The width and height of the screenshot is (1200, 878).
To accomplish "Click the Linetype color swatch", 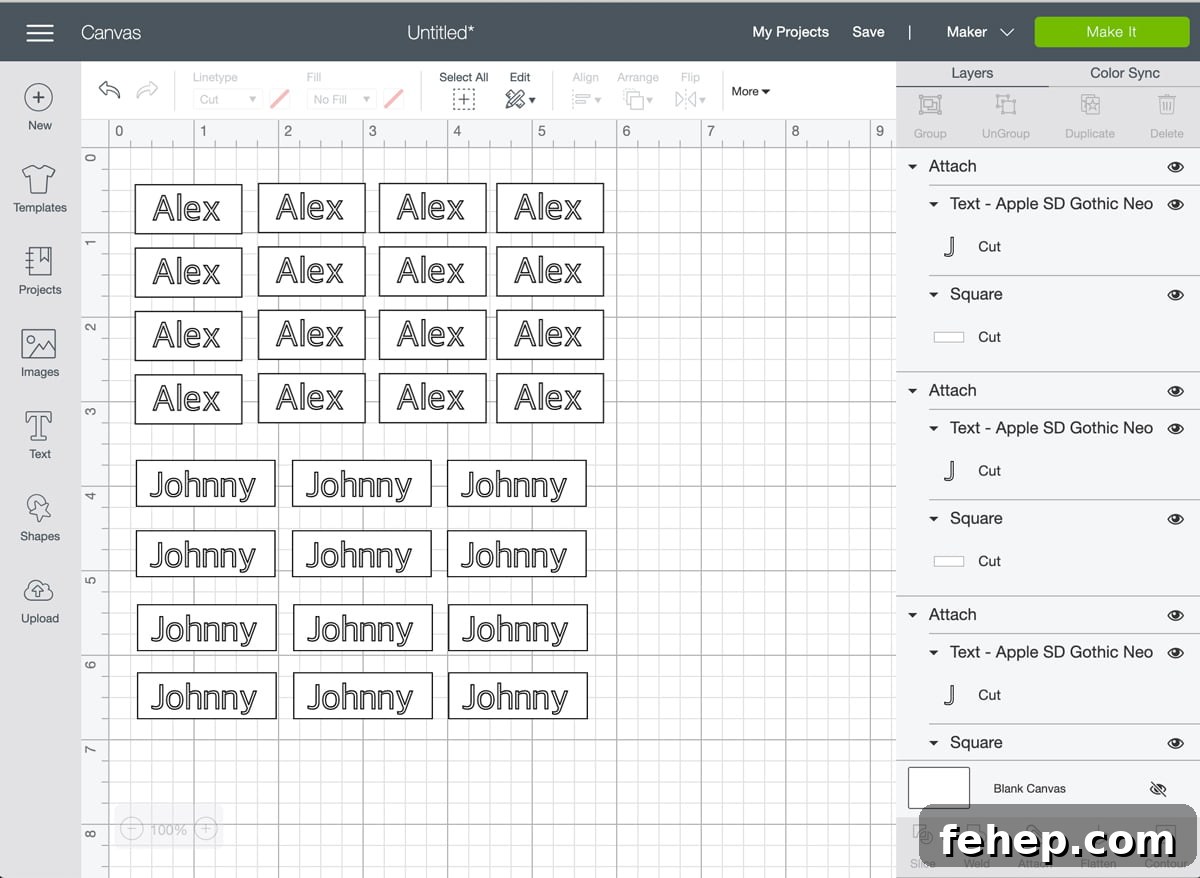I will click(x=280, y=99).
